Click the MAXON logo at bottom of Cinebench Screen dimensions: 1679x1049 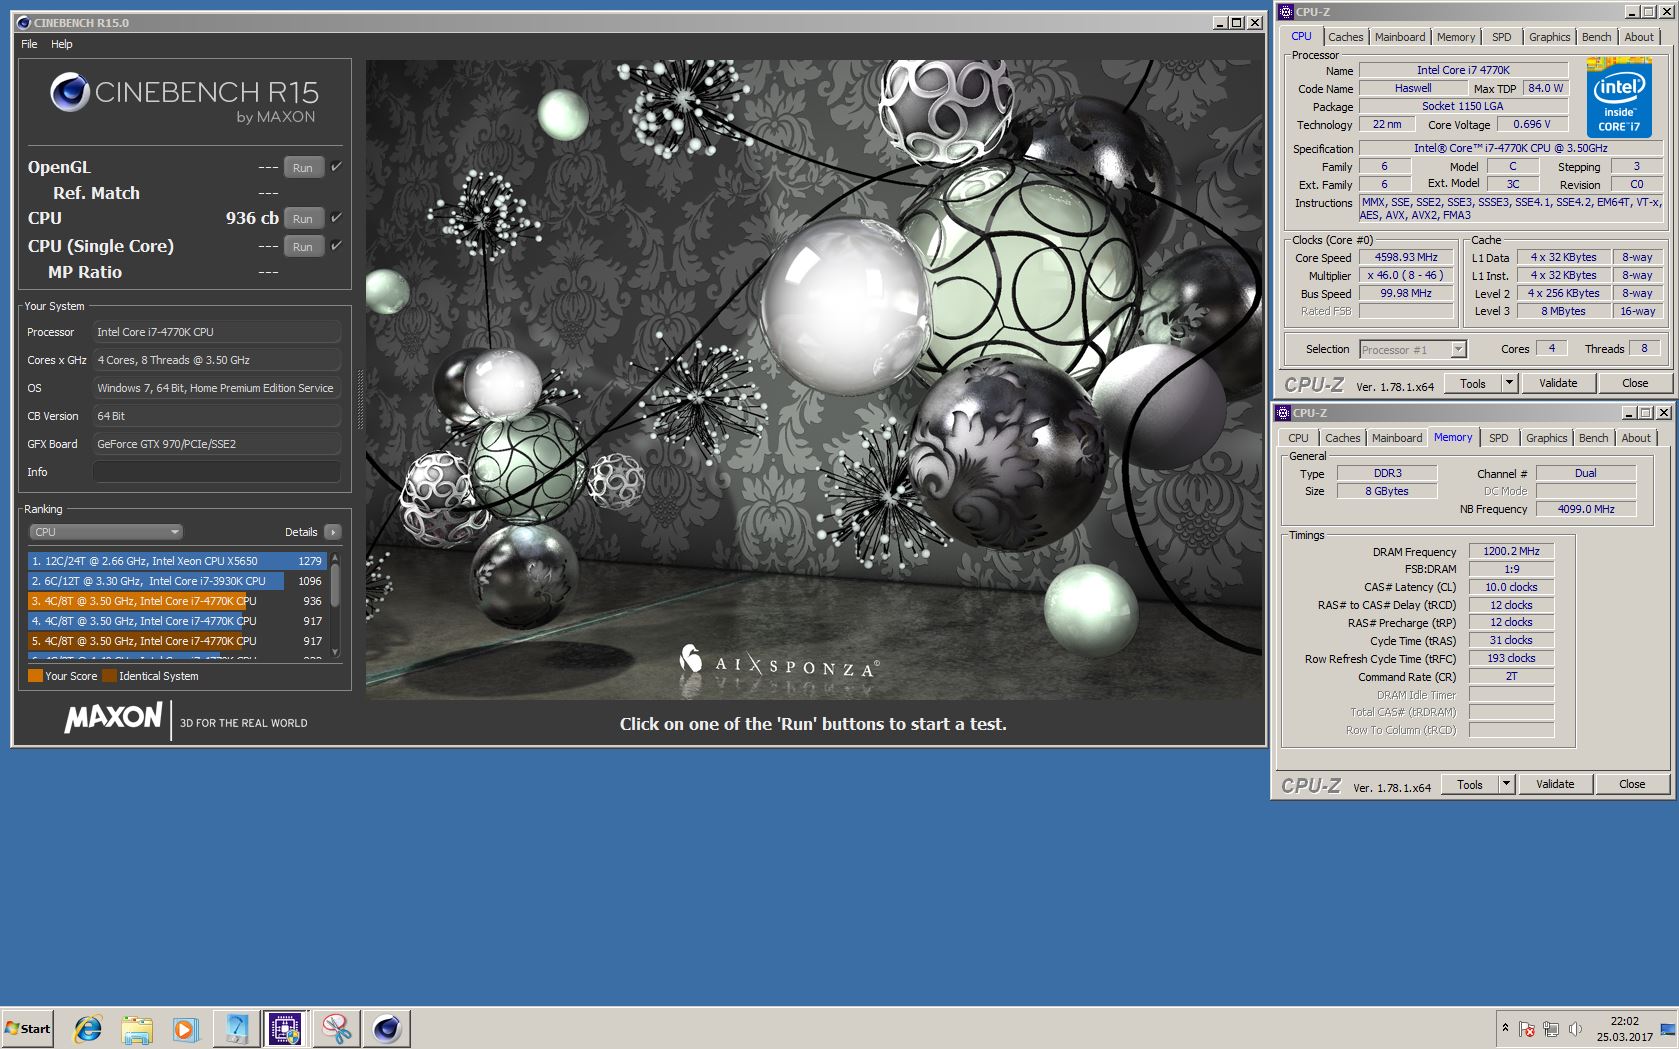point(113,718)
